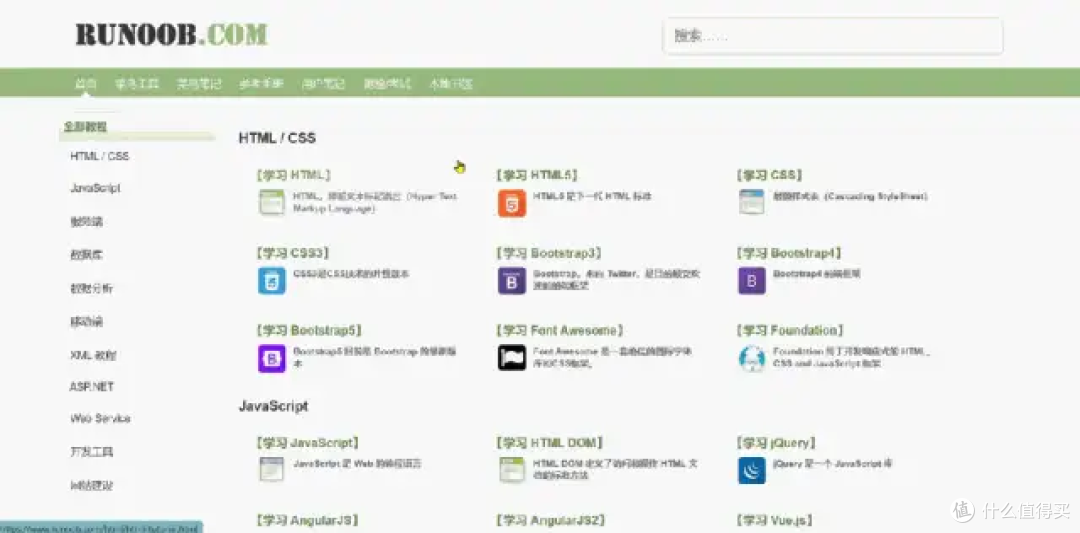The image size is (1080, 533).
Task: Click the Bootstrap5 violet B icon
Action: click(271, 358)
